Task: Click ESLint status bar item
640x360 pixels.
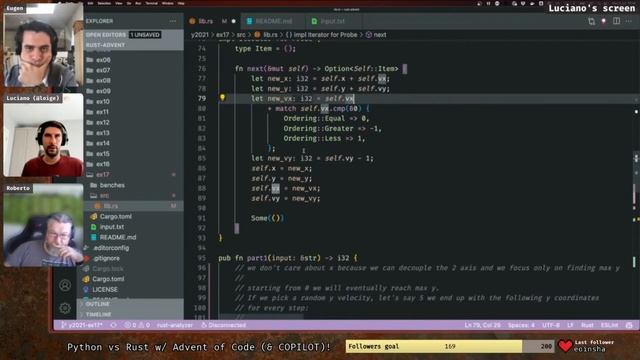Action: pyautogui.click(x=609, y=325)
